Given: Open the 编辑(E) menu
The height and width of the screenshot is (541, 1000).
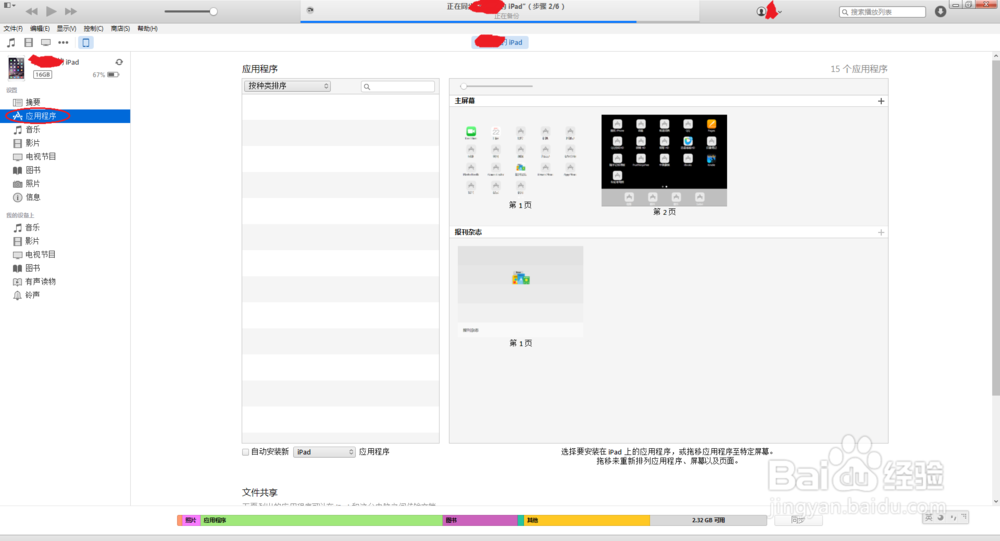Looking at the screenshot, I should coord(40,29).
